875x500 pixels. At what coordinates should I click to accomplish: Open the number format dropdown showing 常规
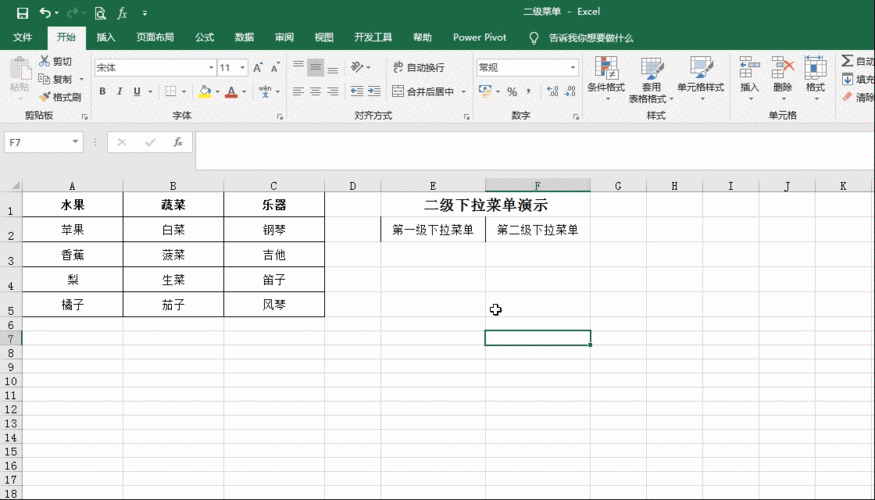coord(573,68)
